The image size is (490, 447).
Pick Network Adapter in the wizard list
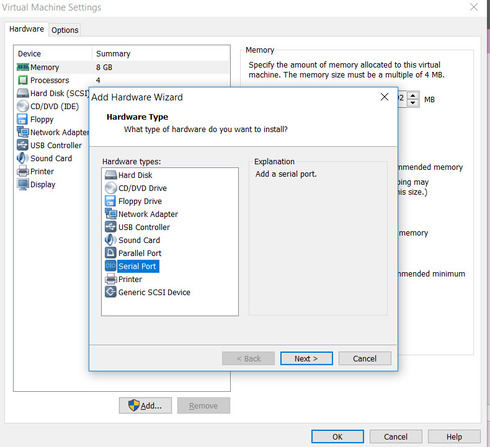click(142, 214)
